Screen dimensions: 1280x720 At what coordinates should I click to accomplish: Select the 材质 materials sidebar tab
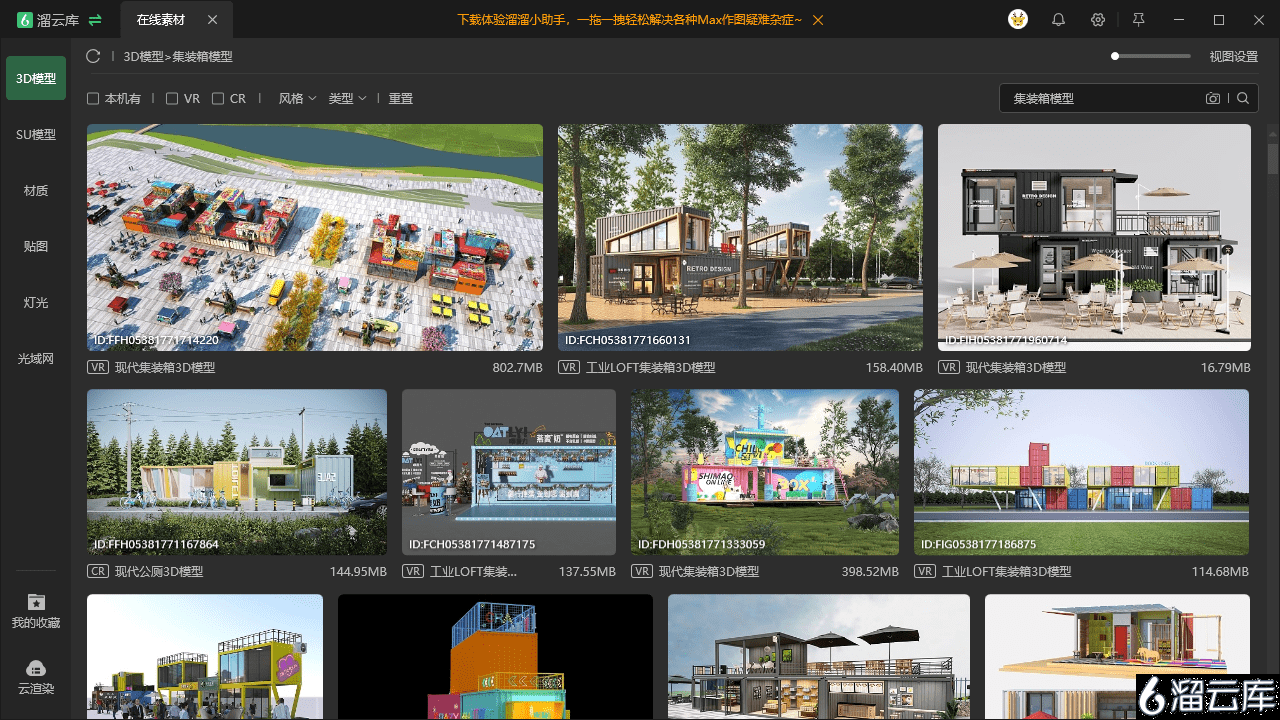click(x=36, y=190)
